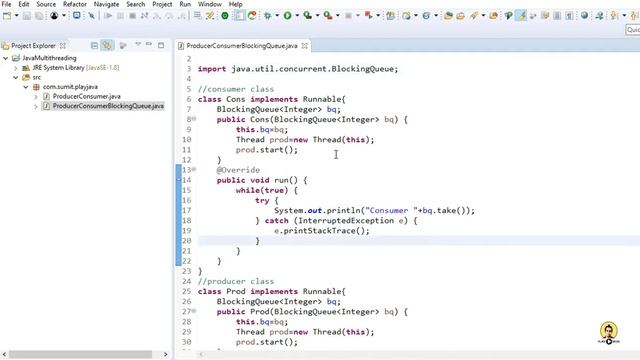The height and width of the screenshot is (360, 640).
Task: Click the red-green circular toolbar icon
Action: click(x=252, y=16)
